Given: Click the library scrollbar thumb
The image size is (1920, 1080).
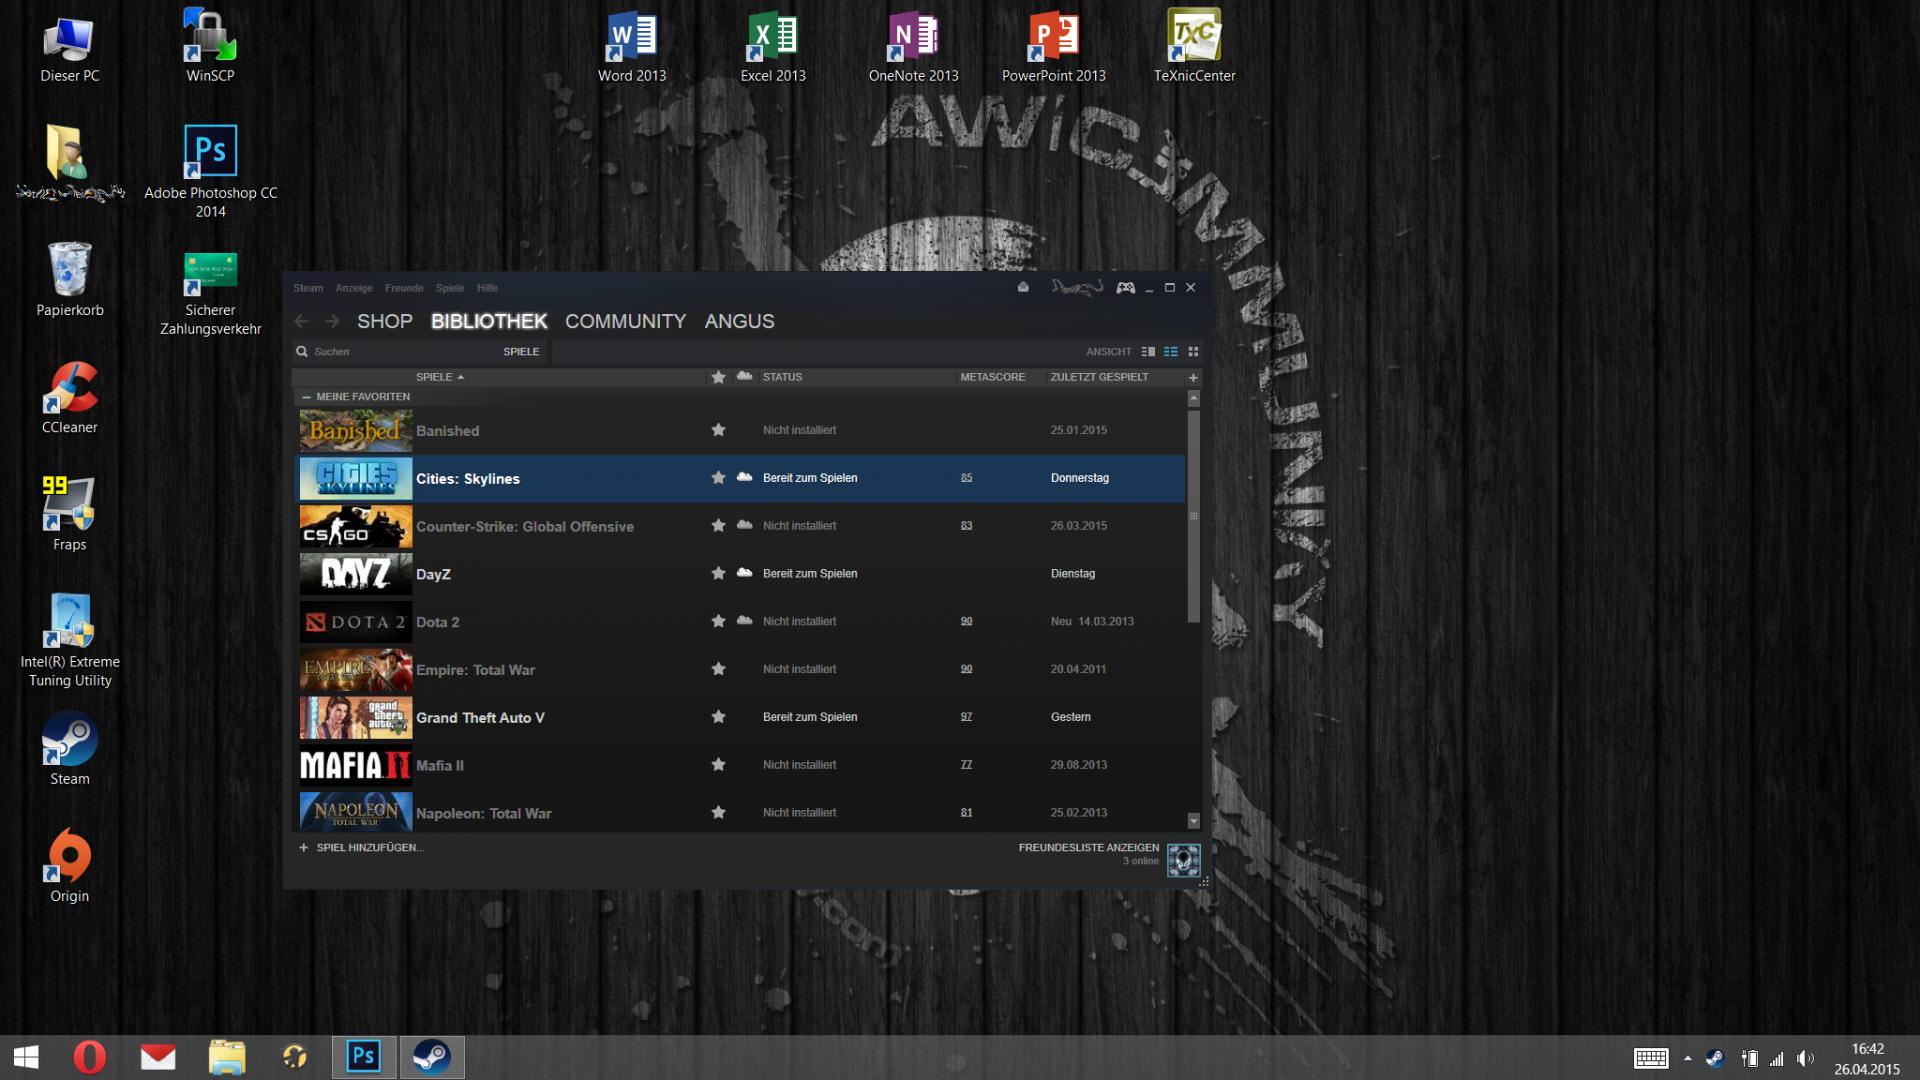Looking at the screenshot, I should point(1193,516).
